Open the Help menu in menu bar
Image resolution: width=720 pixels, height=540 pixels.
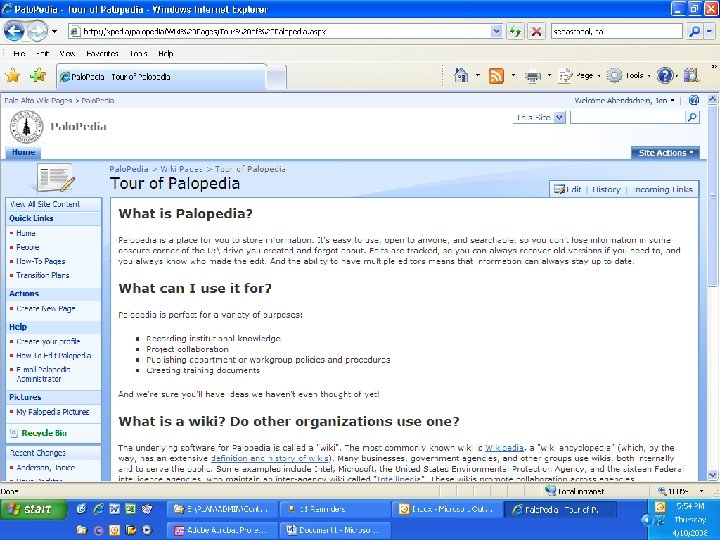[166, 54]
